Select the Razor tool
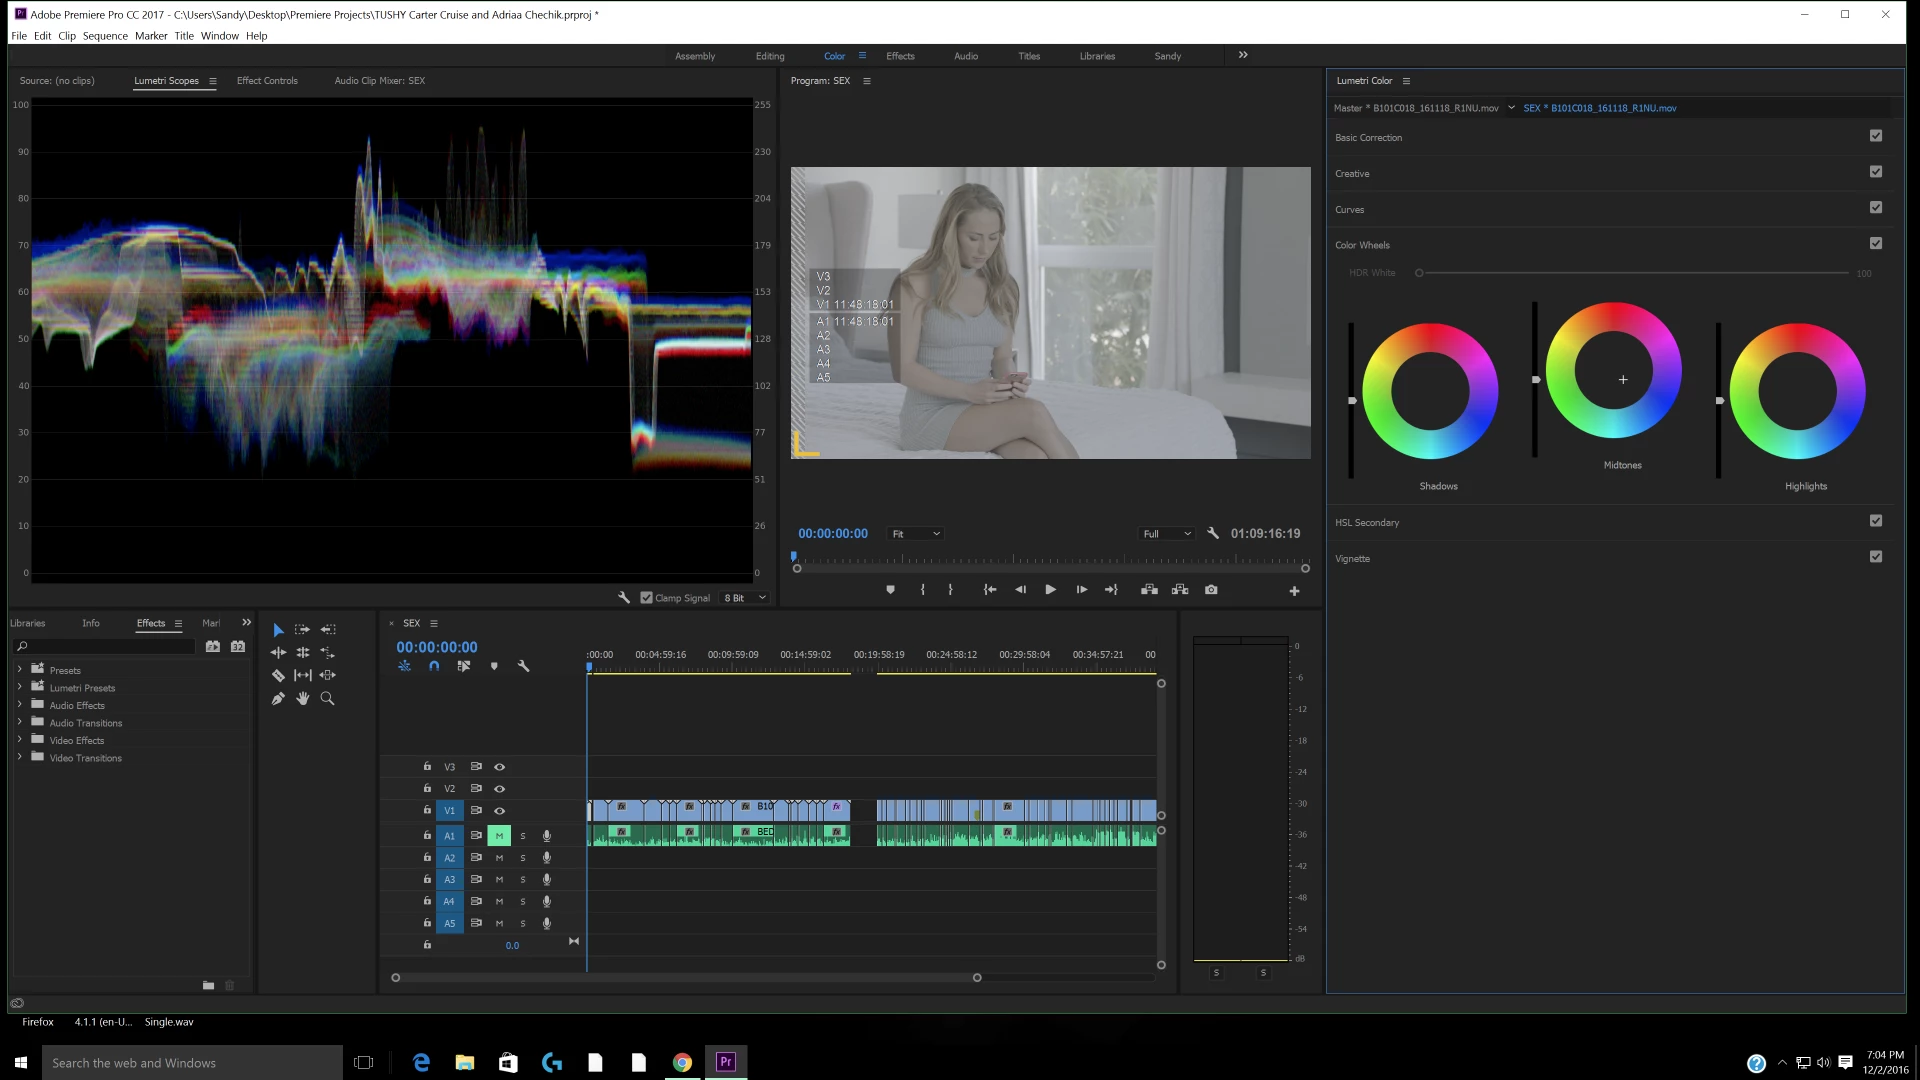The image size is (1920, 1080). point(278,676)
